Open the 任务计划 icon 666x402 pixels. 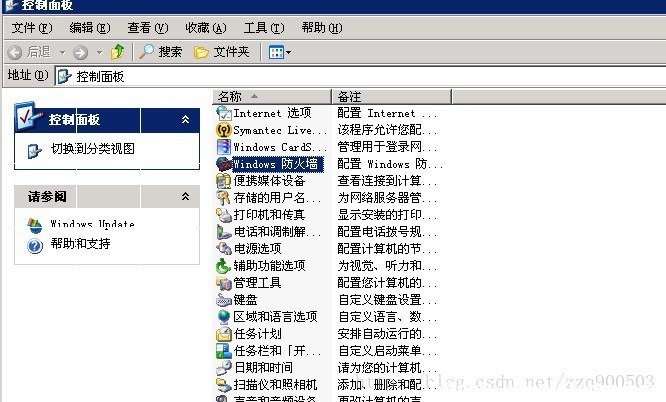(x=223, y=334)
